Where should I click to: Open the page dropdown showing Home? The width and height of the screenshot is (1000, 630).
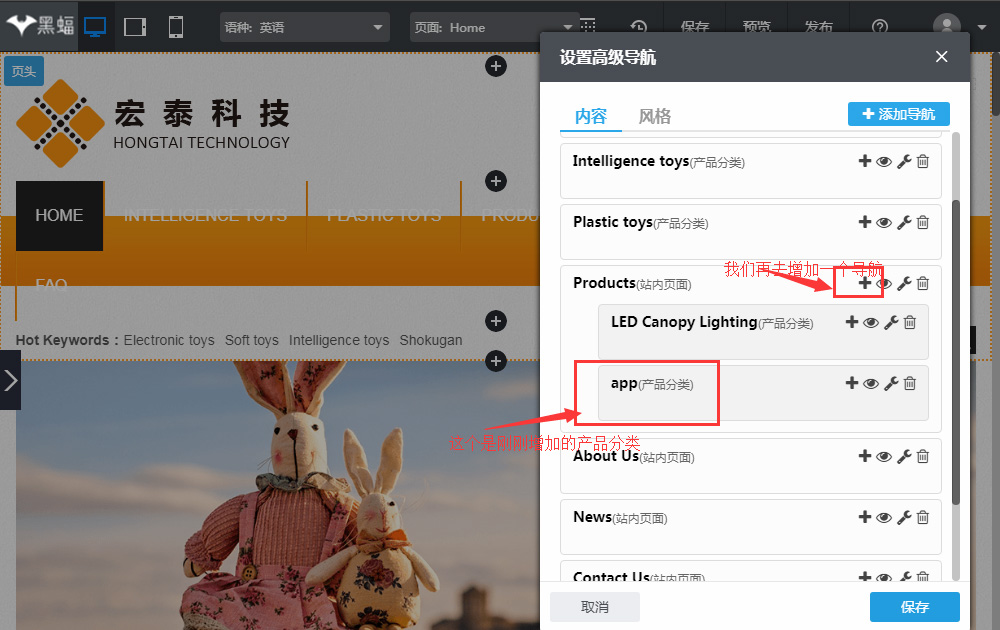point(494,27)
